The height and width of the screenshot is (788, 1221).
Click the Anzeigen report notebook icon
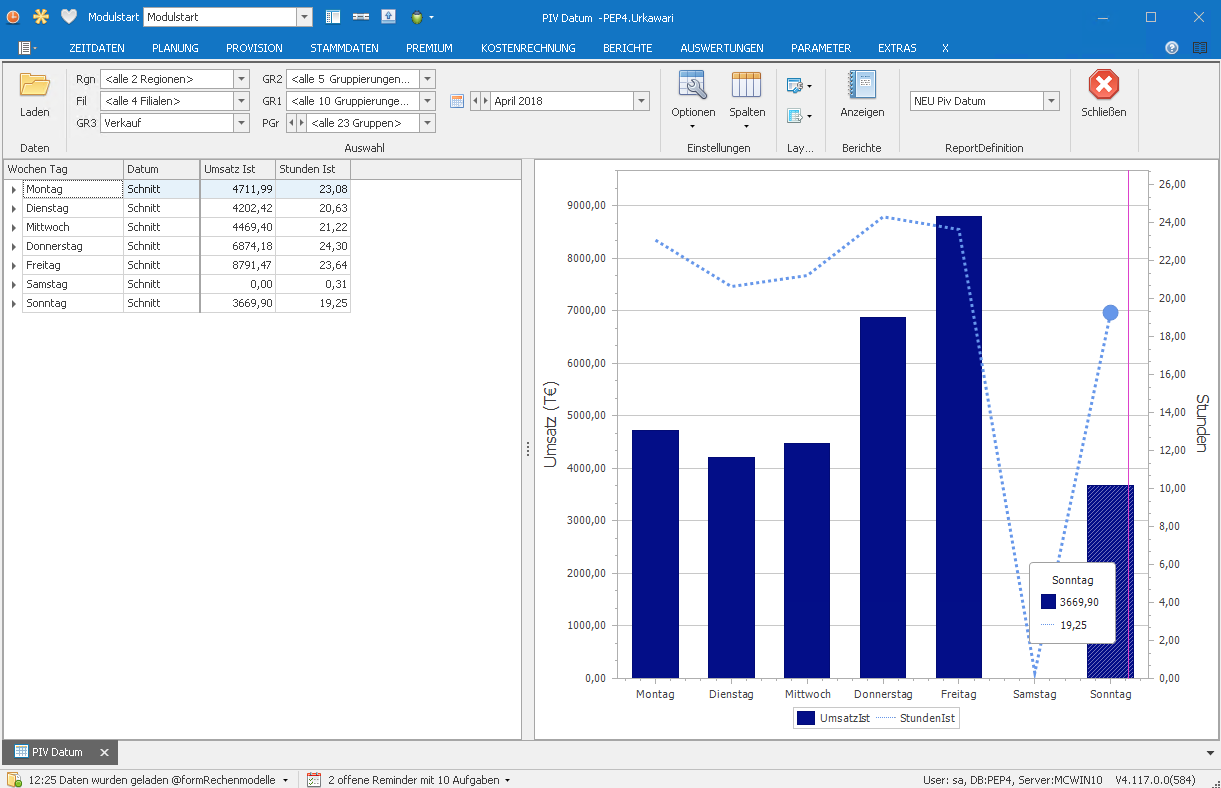click(861, 86)
